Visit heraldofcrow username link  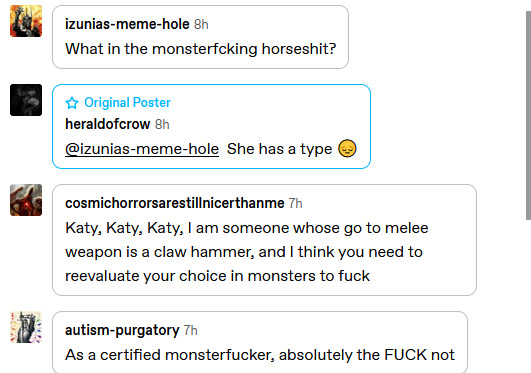coord(107,124)
